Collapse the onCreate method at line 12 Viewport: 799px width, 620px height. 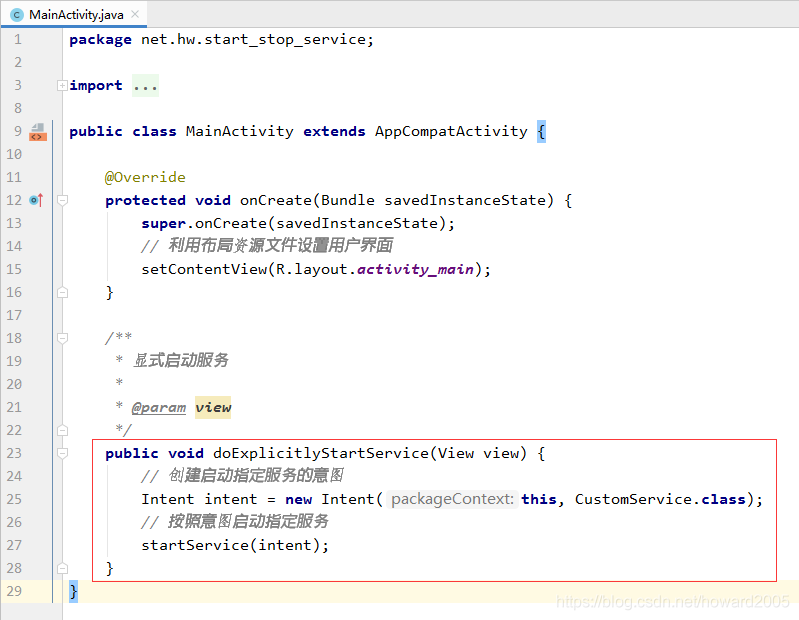coord(62,200)
